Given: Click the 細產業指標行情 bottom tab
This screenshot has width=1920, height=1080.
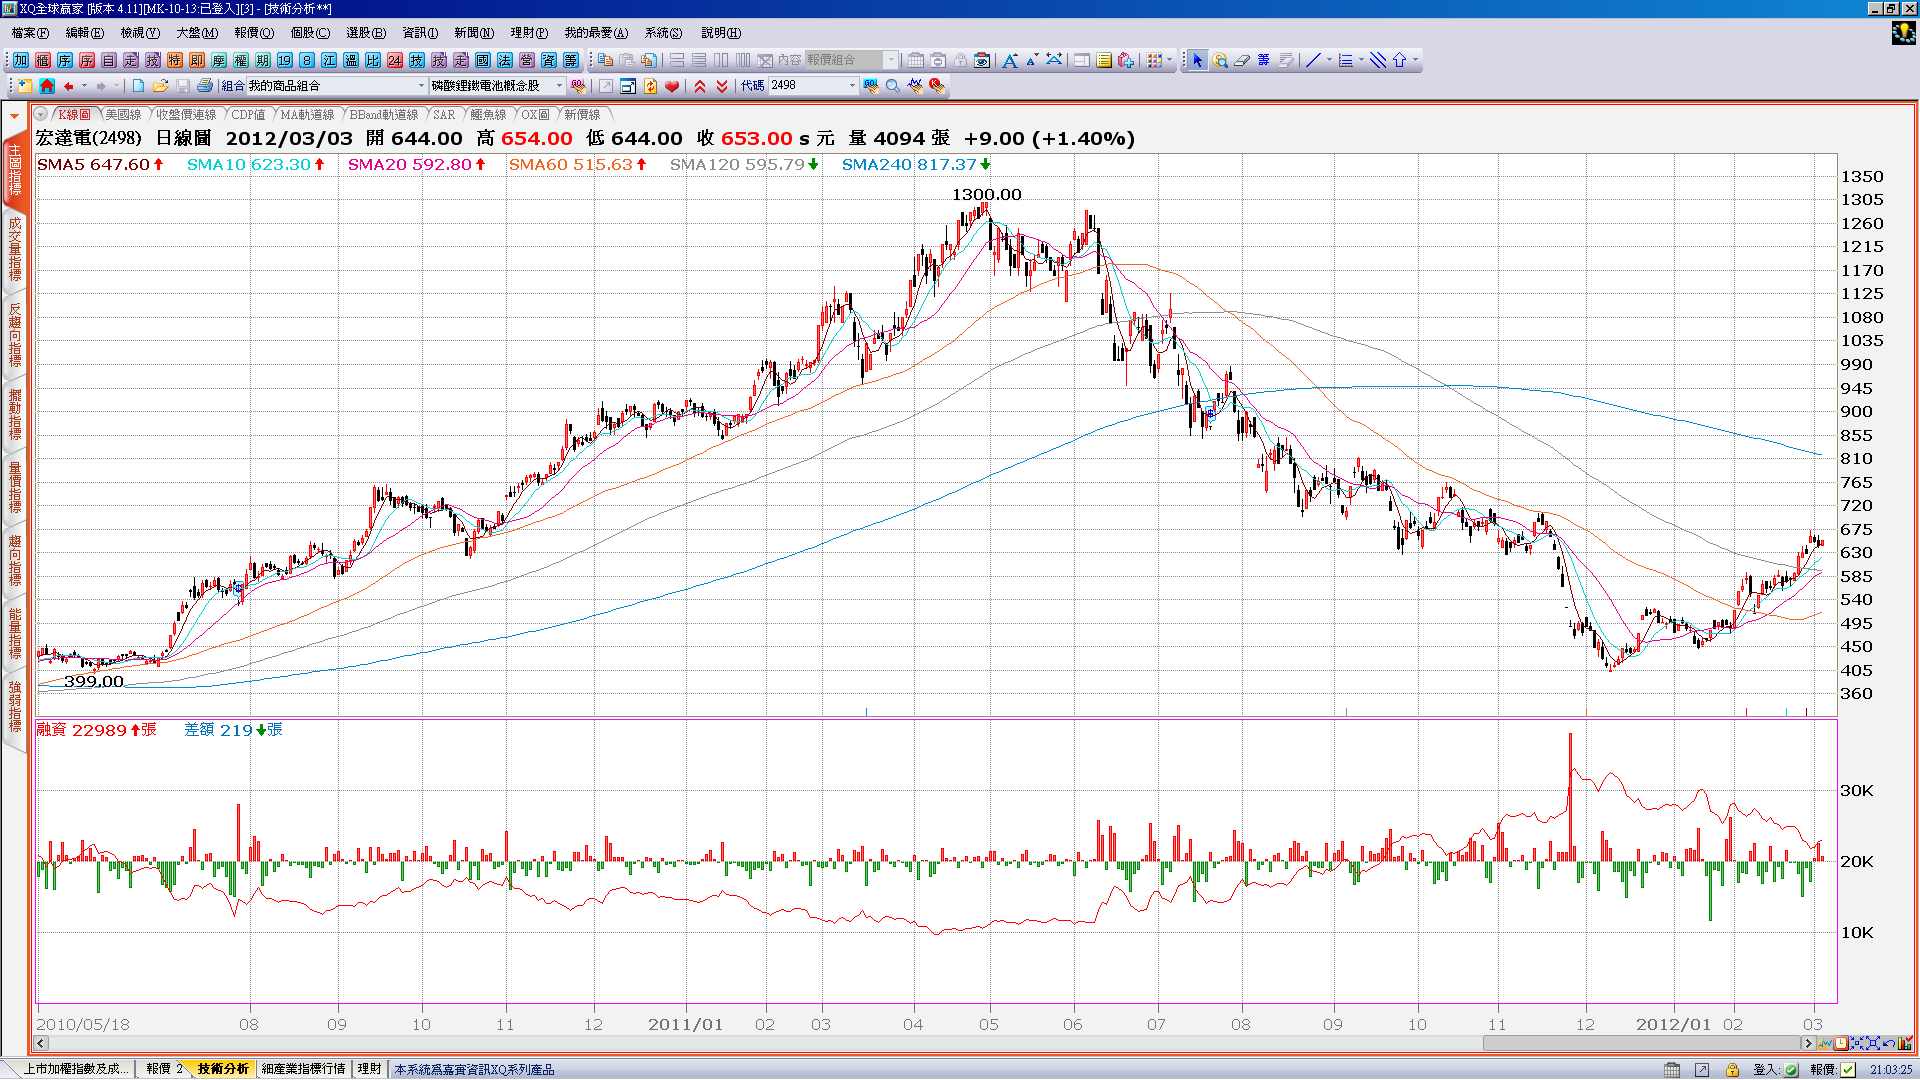Looking at the screenshot, I should click(x=303, y=1069).
